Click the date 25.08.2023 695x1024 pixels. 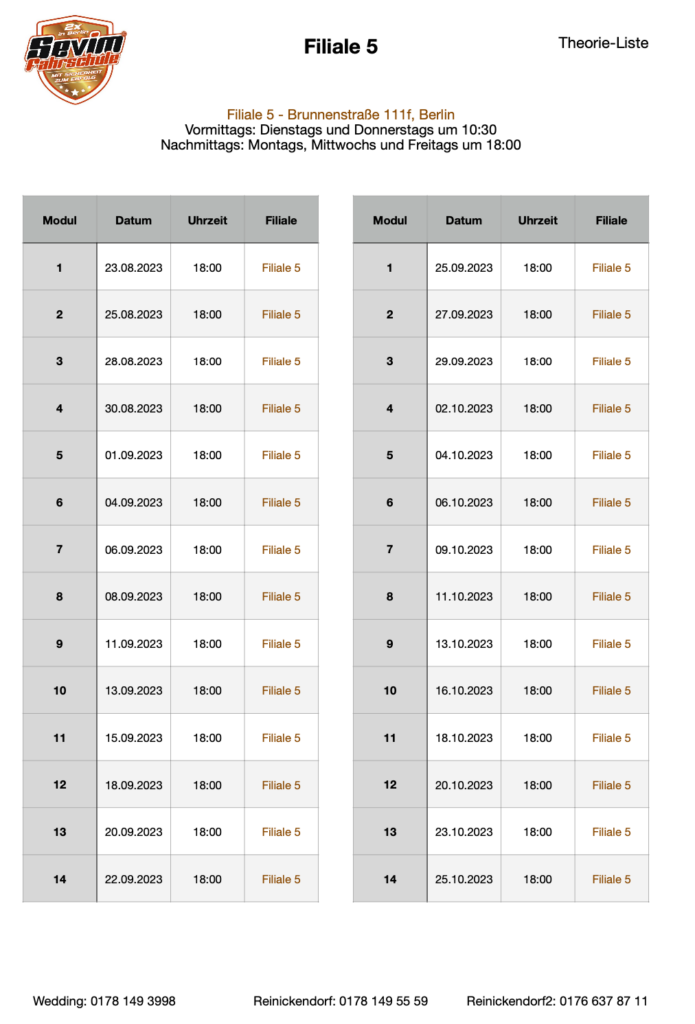[x=133, y=315]
